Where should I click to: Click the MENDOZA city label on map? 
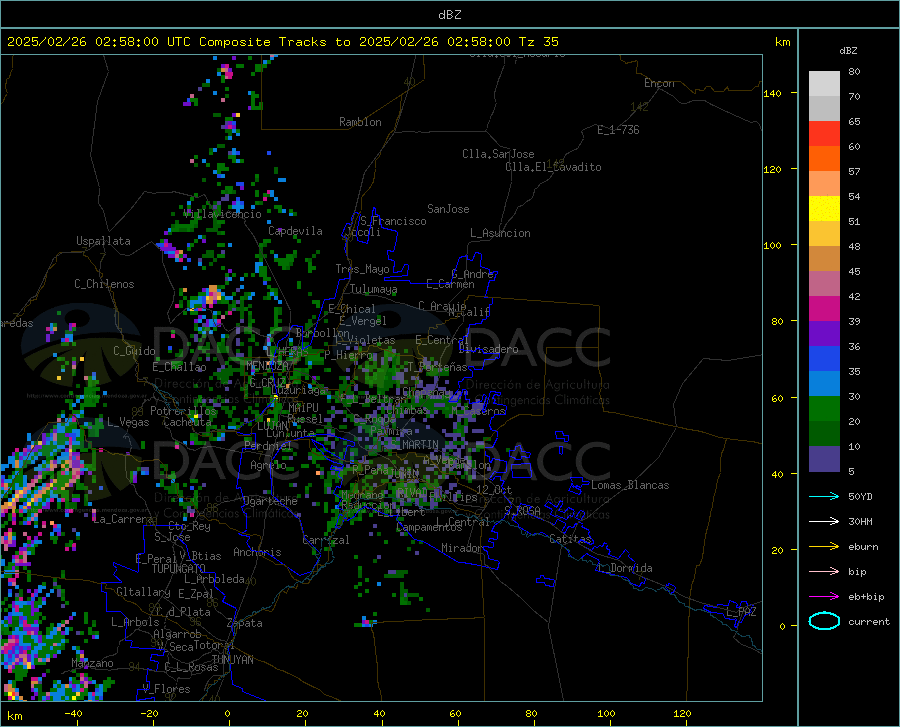click(x=267, y=366)
